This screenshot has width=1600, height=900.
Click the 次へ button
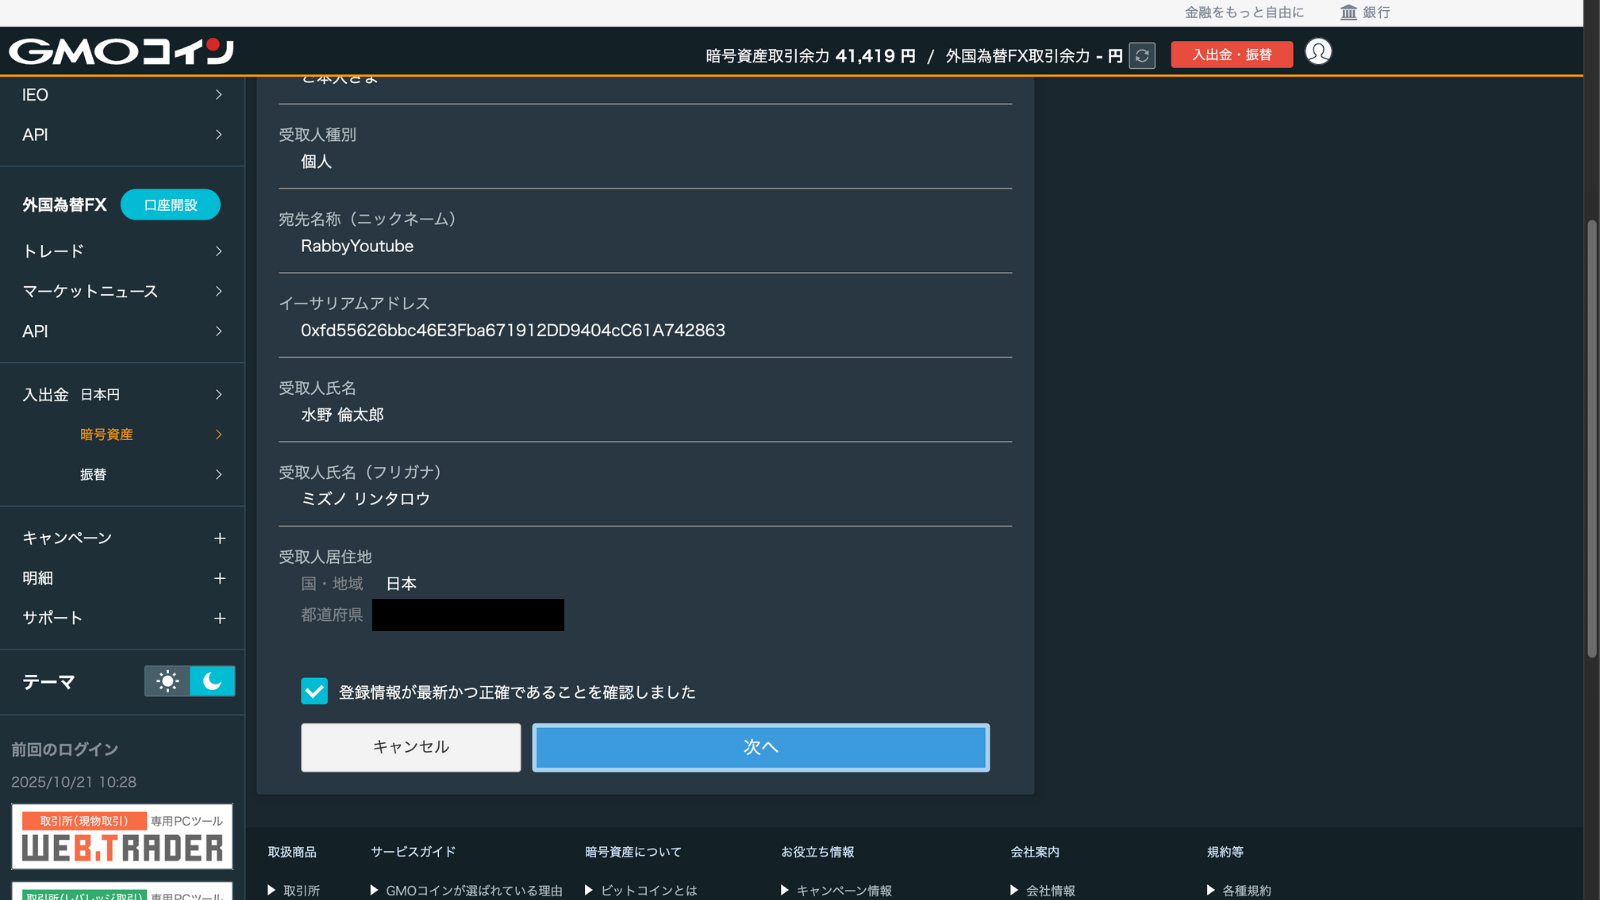point(760,747)
